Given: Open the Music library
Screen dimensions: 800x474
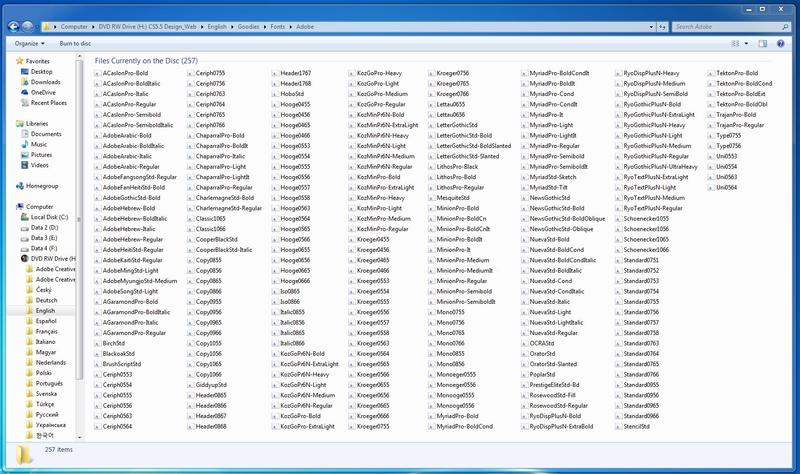Looking at the screenshot, I should coord(34,144).
